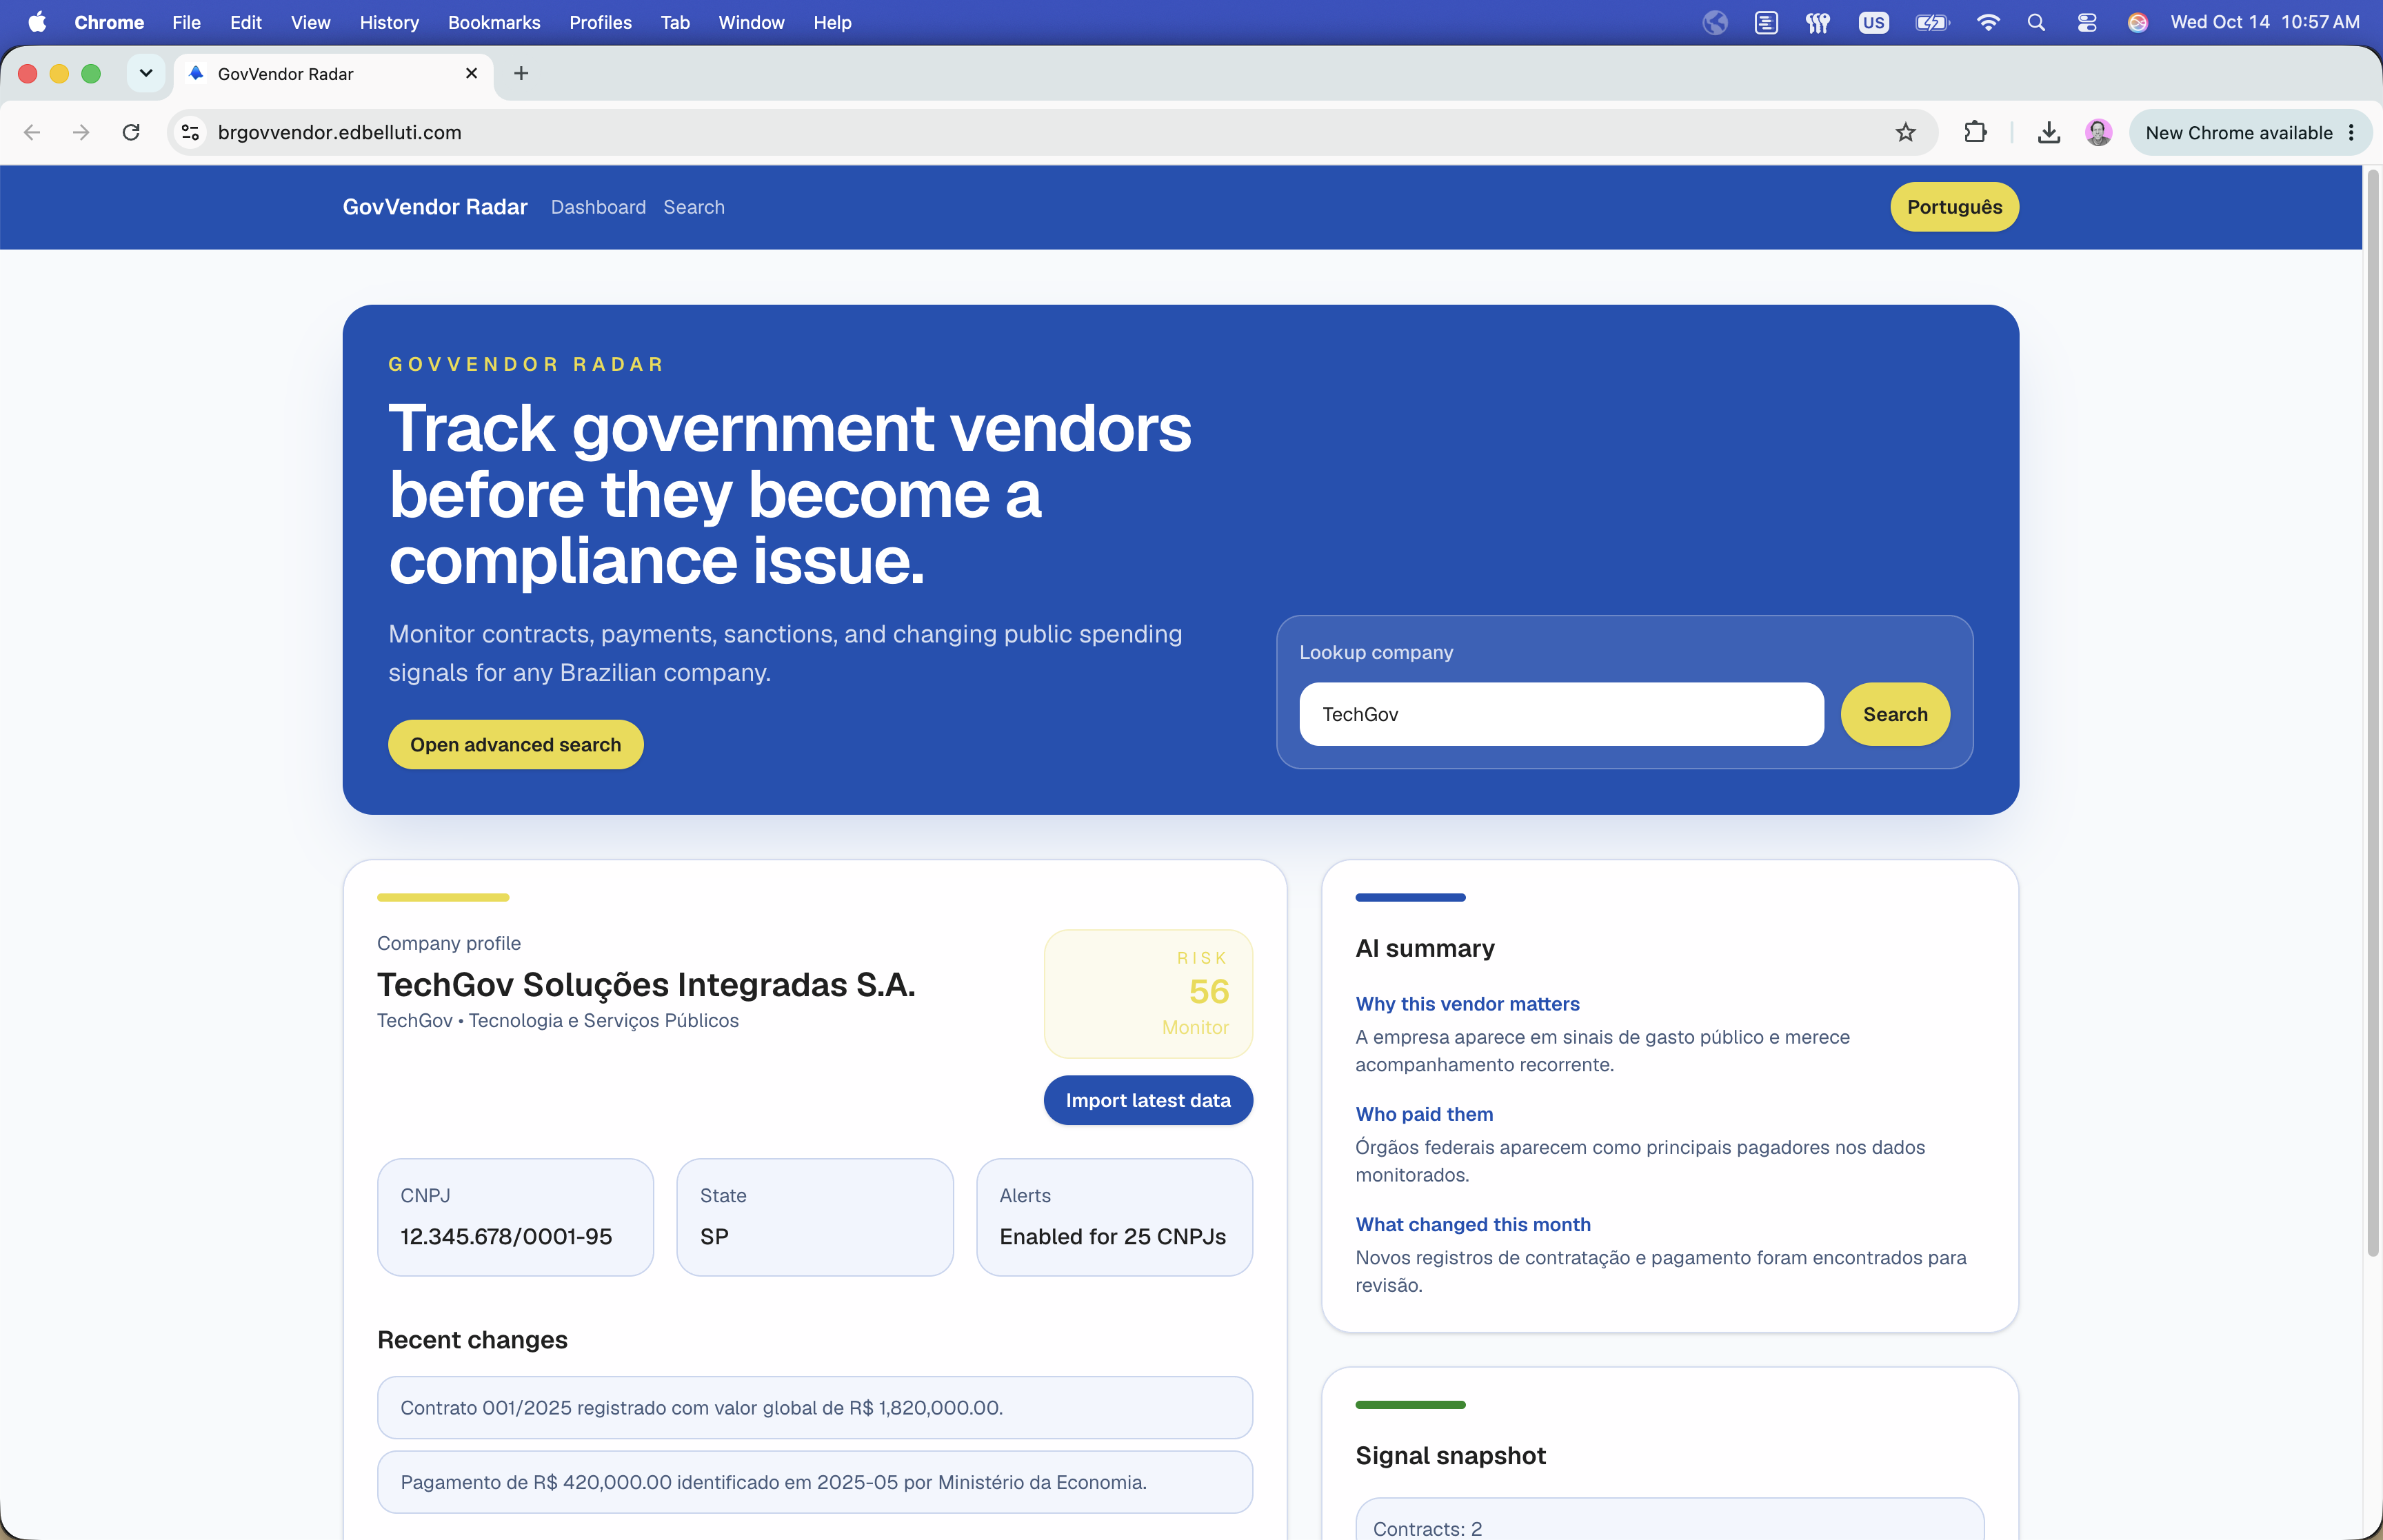This screenshot has width=2383, height=1540.
Task: Open the Apple menu
Action: pyautogui.click(x=37, y=22)
